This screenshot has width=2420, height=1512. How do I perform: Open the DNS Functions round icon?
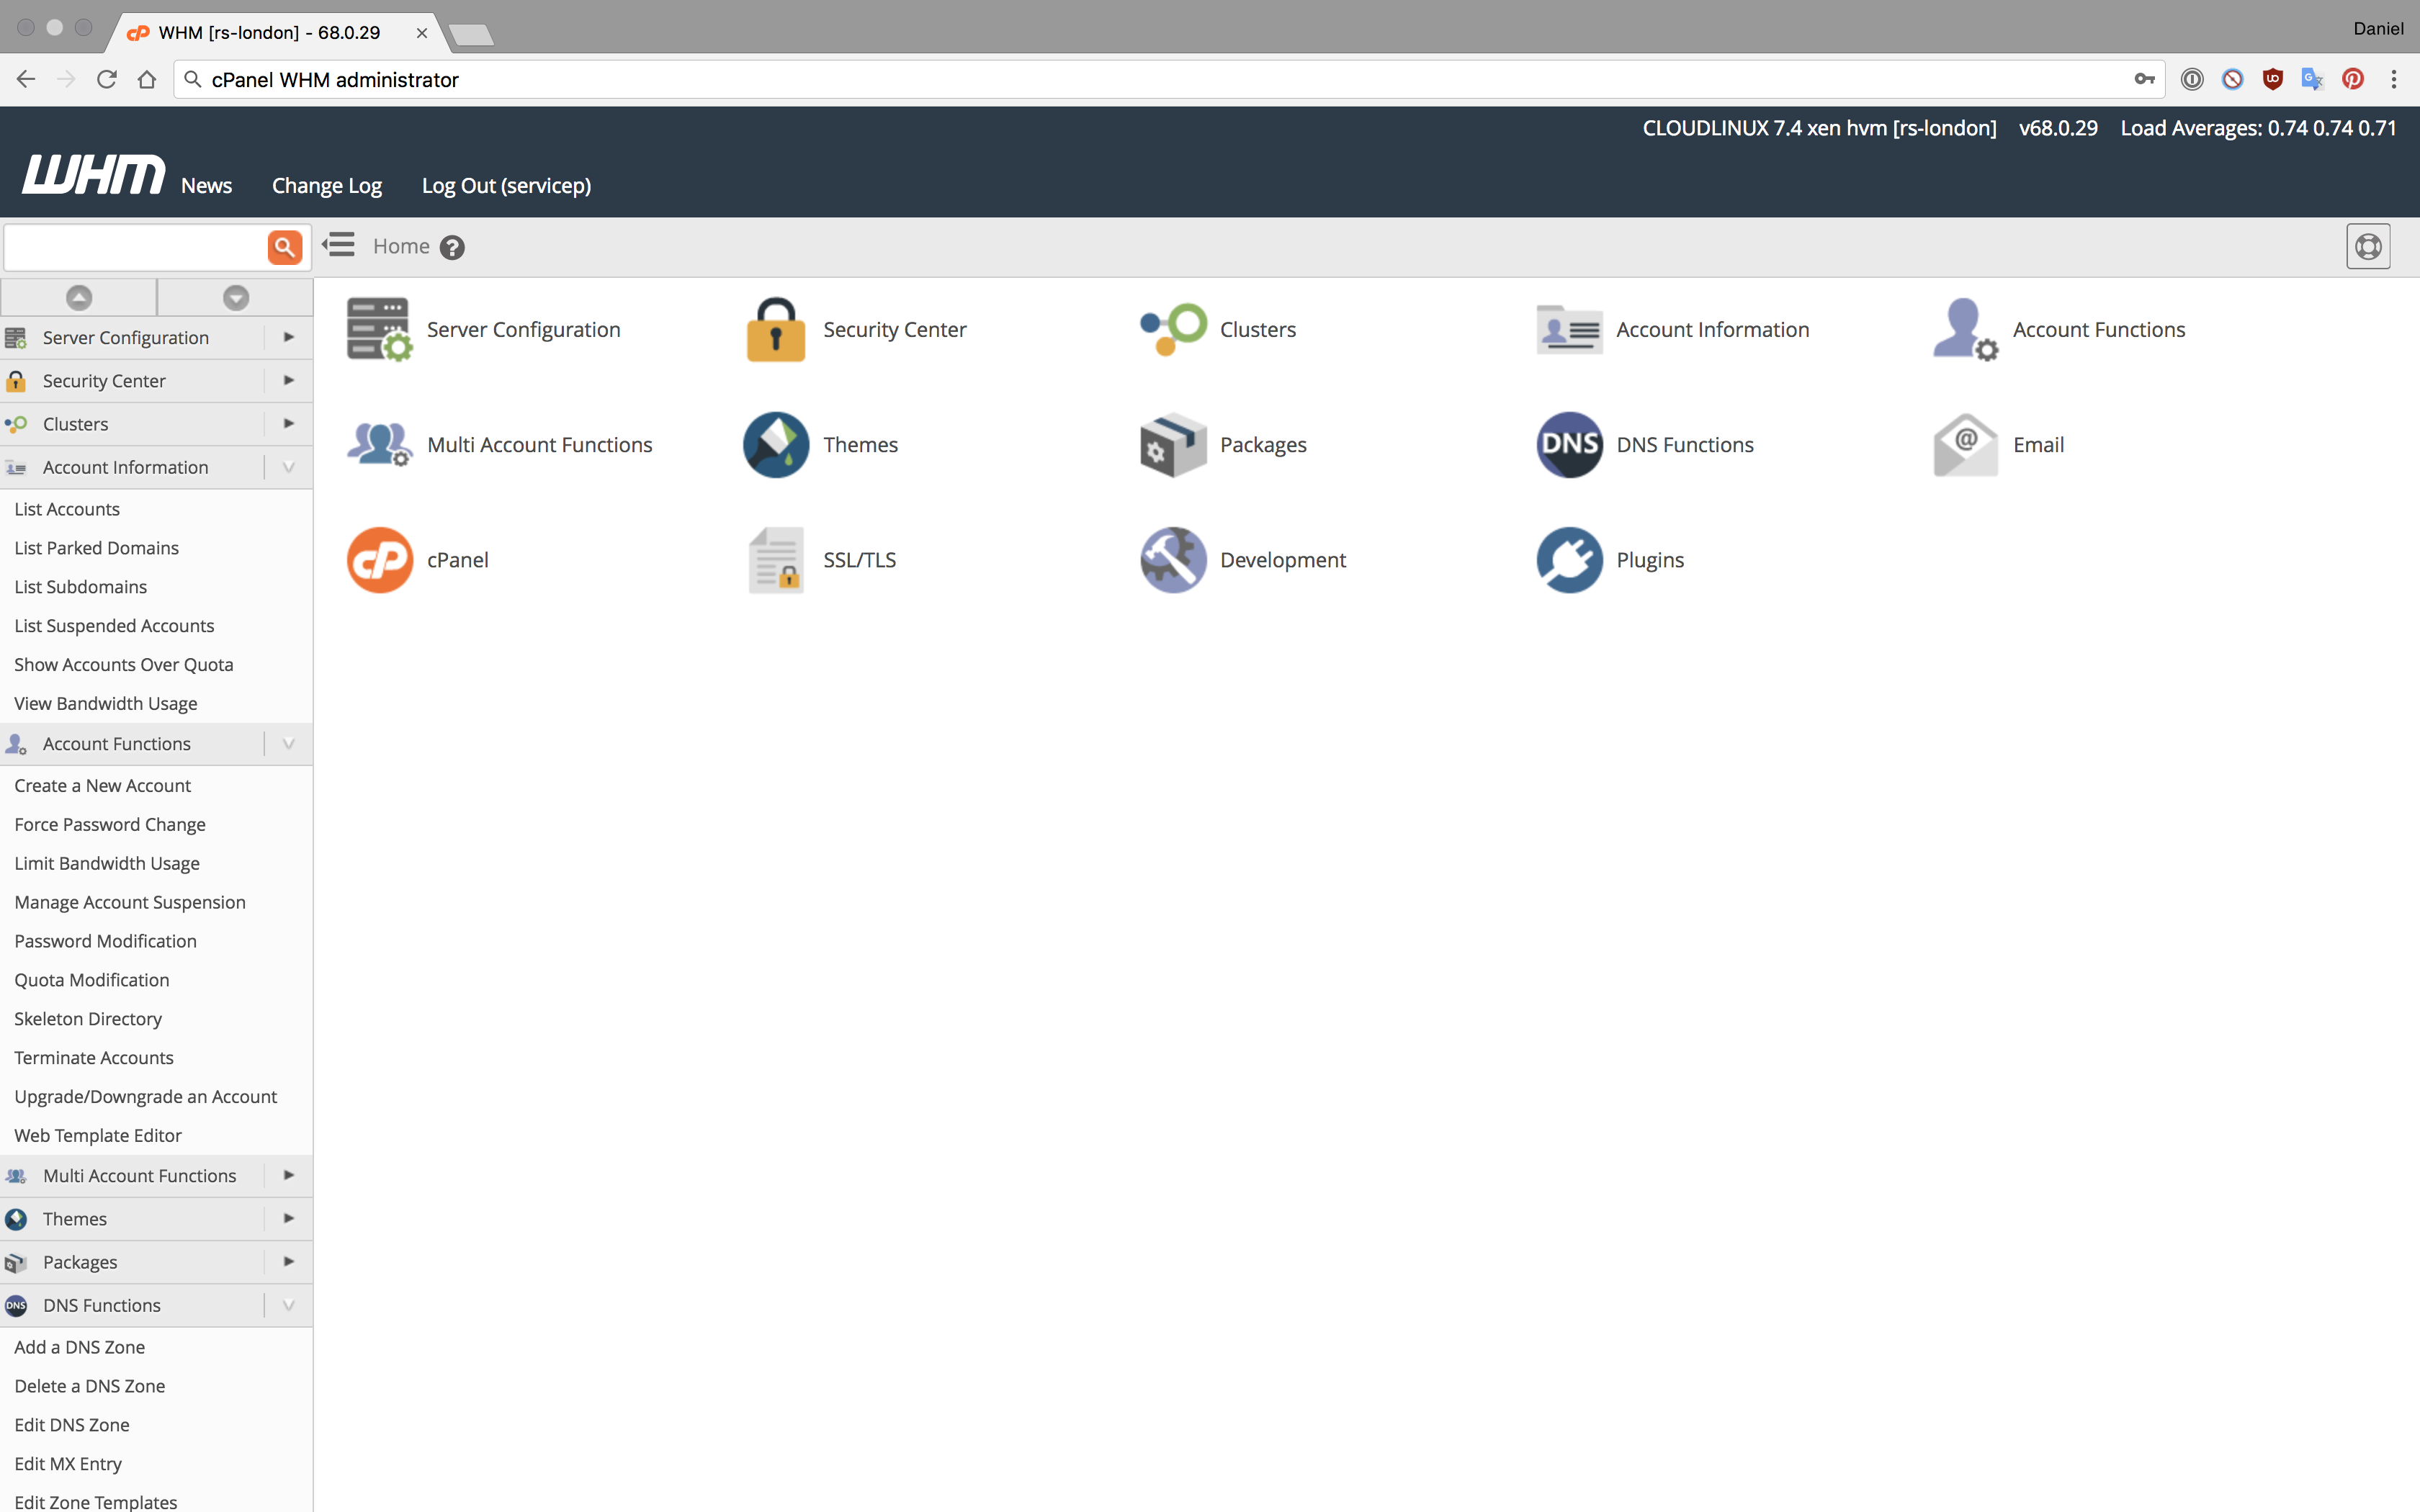[x=1569, y=445]
